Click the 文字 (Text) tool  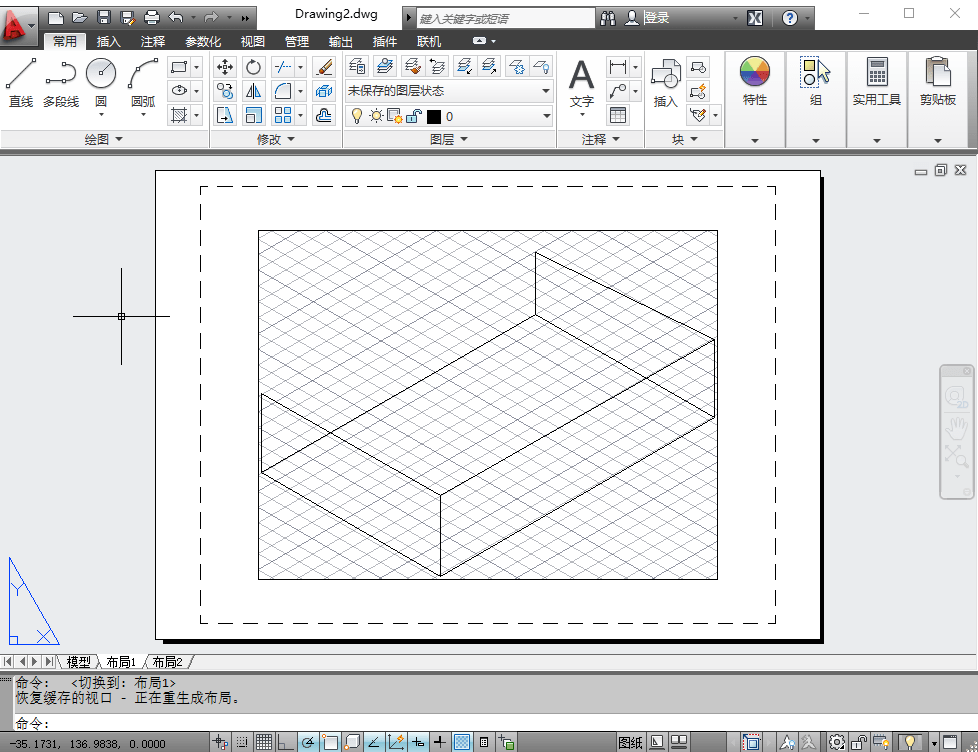click(x=581, y=84)
